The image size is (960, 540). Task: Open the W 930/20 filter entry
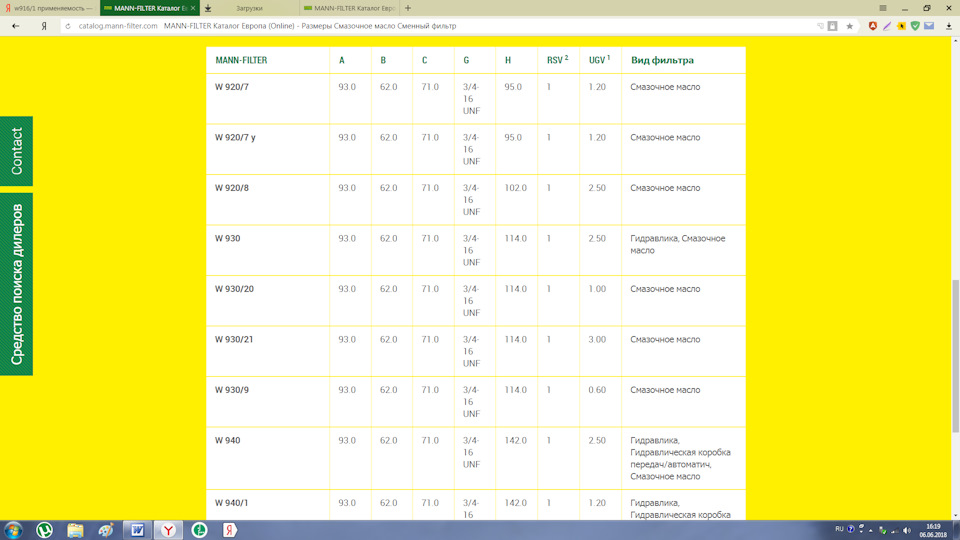click(x=234, y=289)
